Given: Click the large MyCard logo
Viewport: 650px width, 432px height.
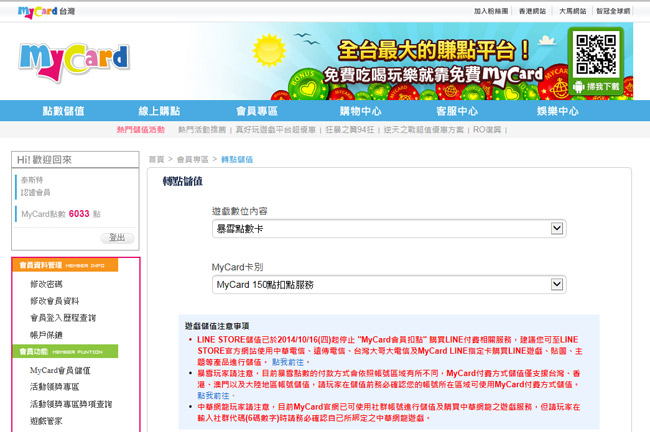Looking at the screenshot, I should [x=75, y=62].
